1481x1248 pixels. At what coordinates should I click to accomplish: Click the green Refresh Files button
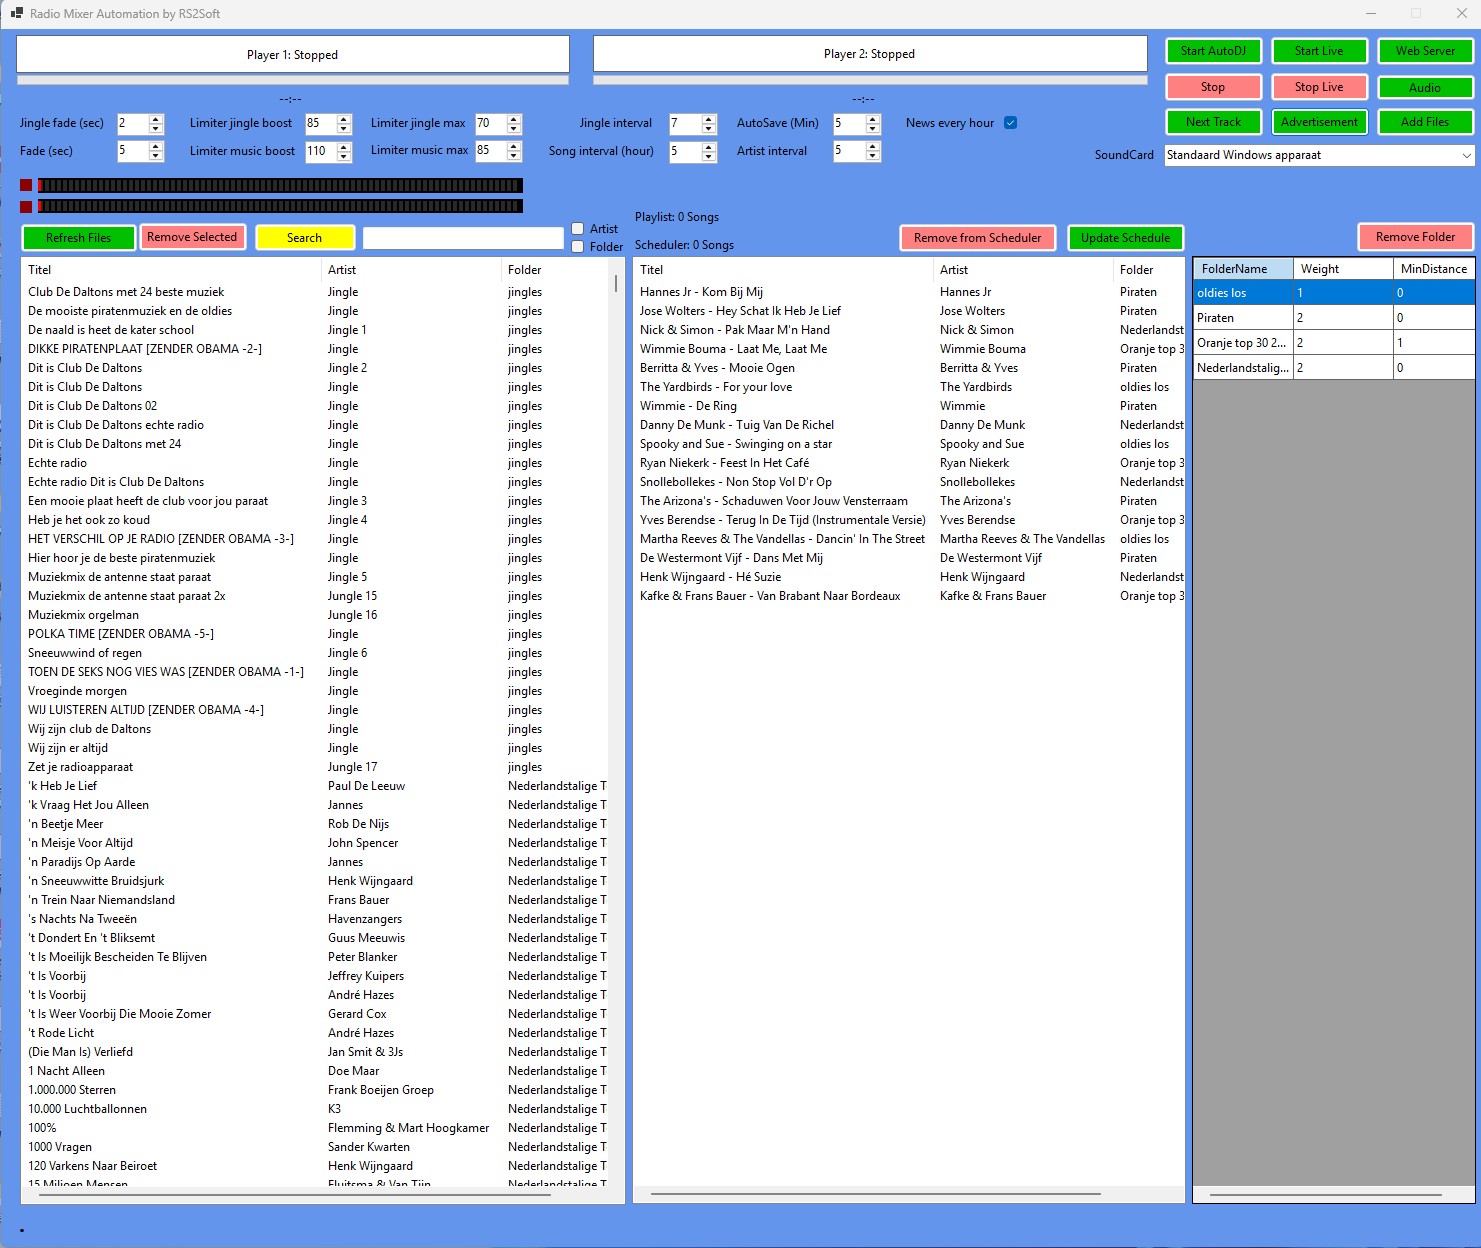[x=78, y=237]
